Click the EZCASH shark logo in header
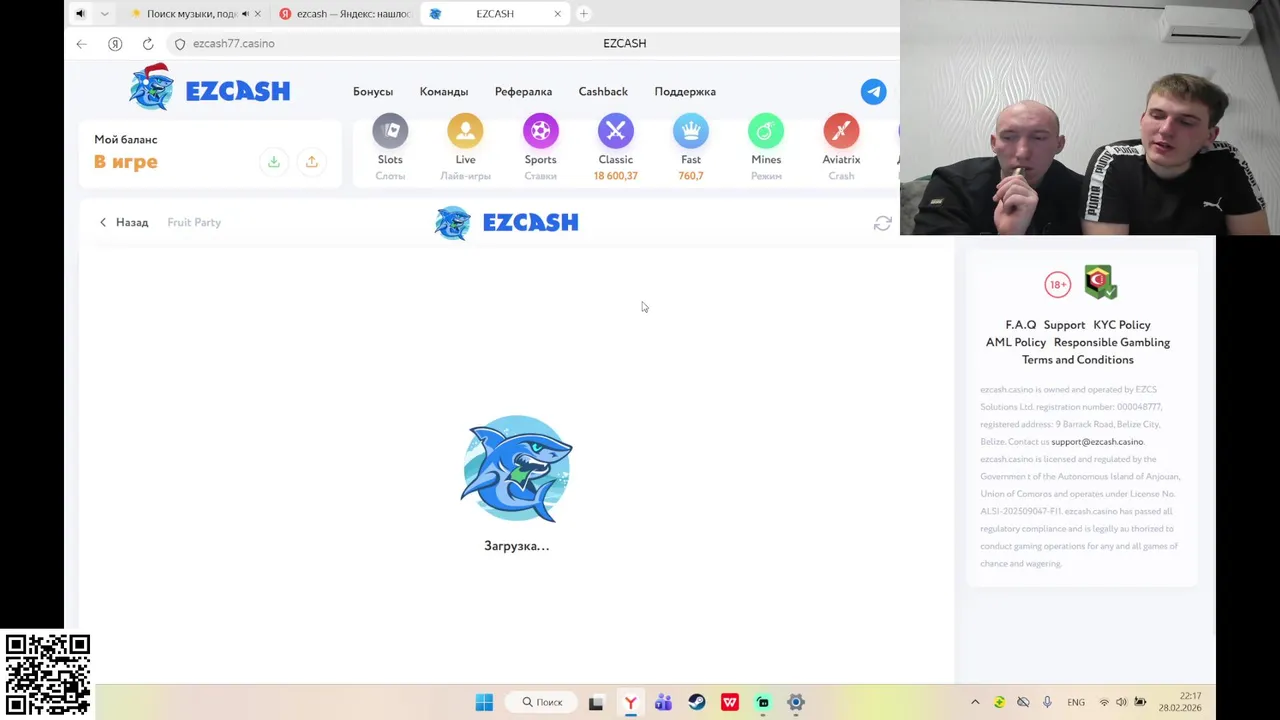Screen dimensions: 1280x720 point(210,88)
